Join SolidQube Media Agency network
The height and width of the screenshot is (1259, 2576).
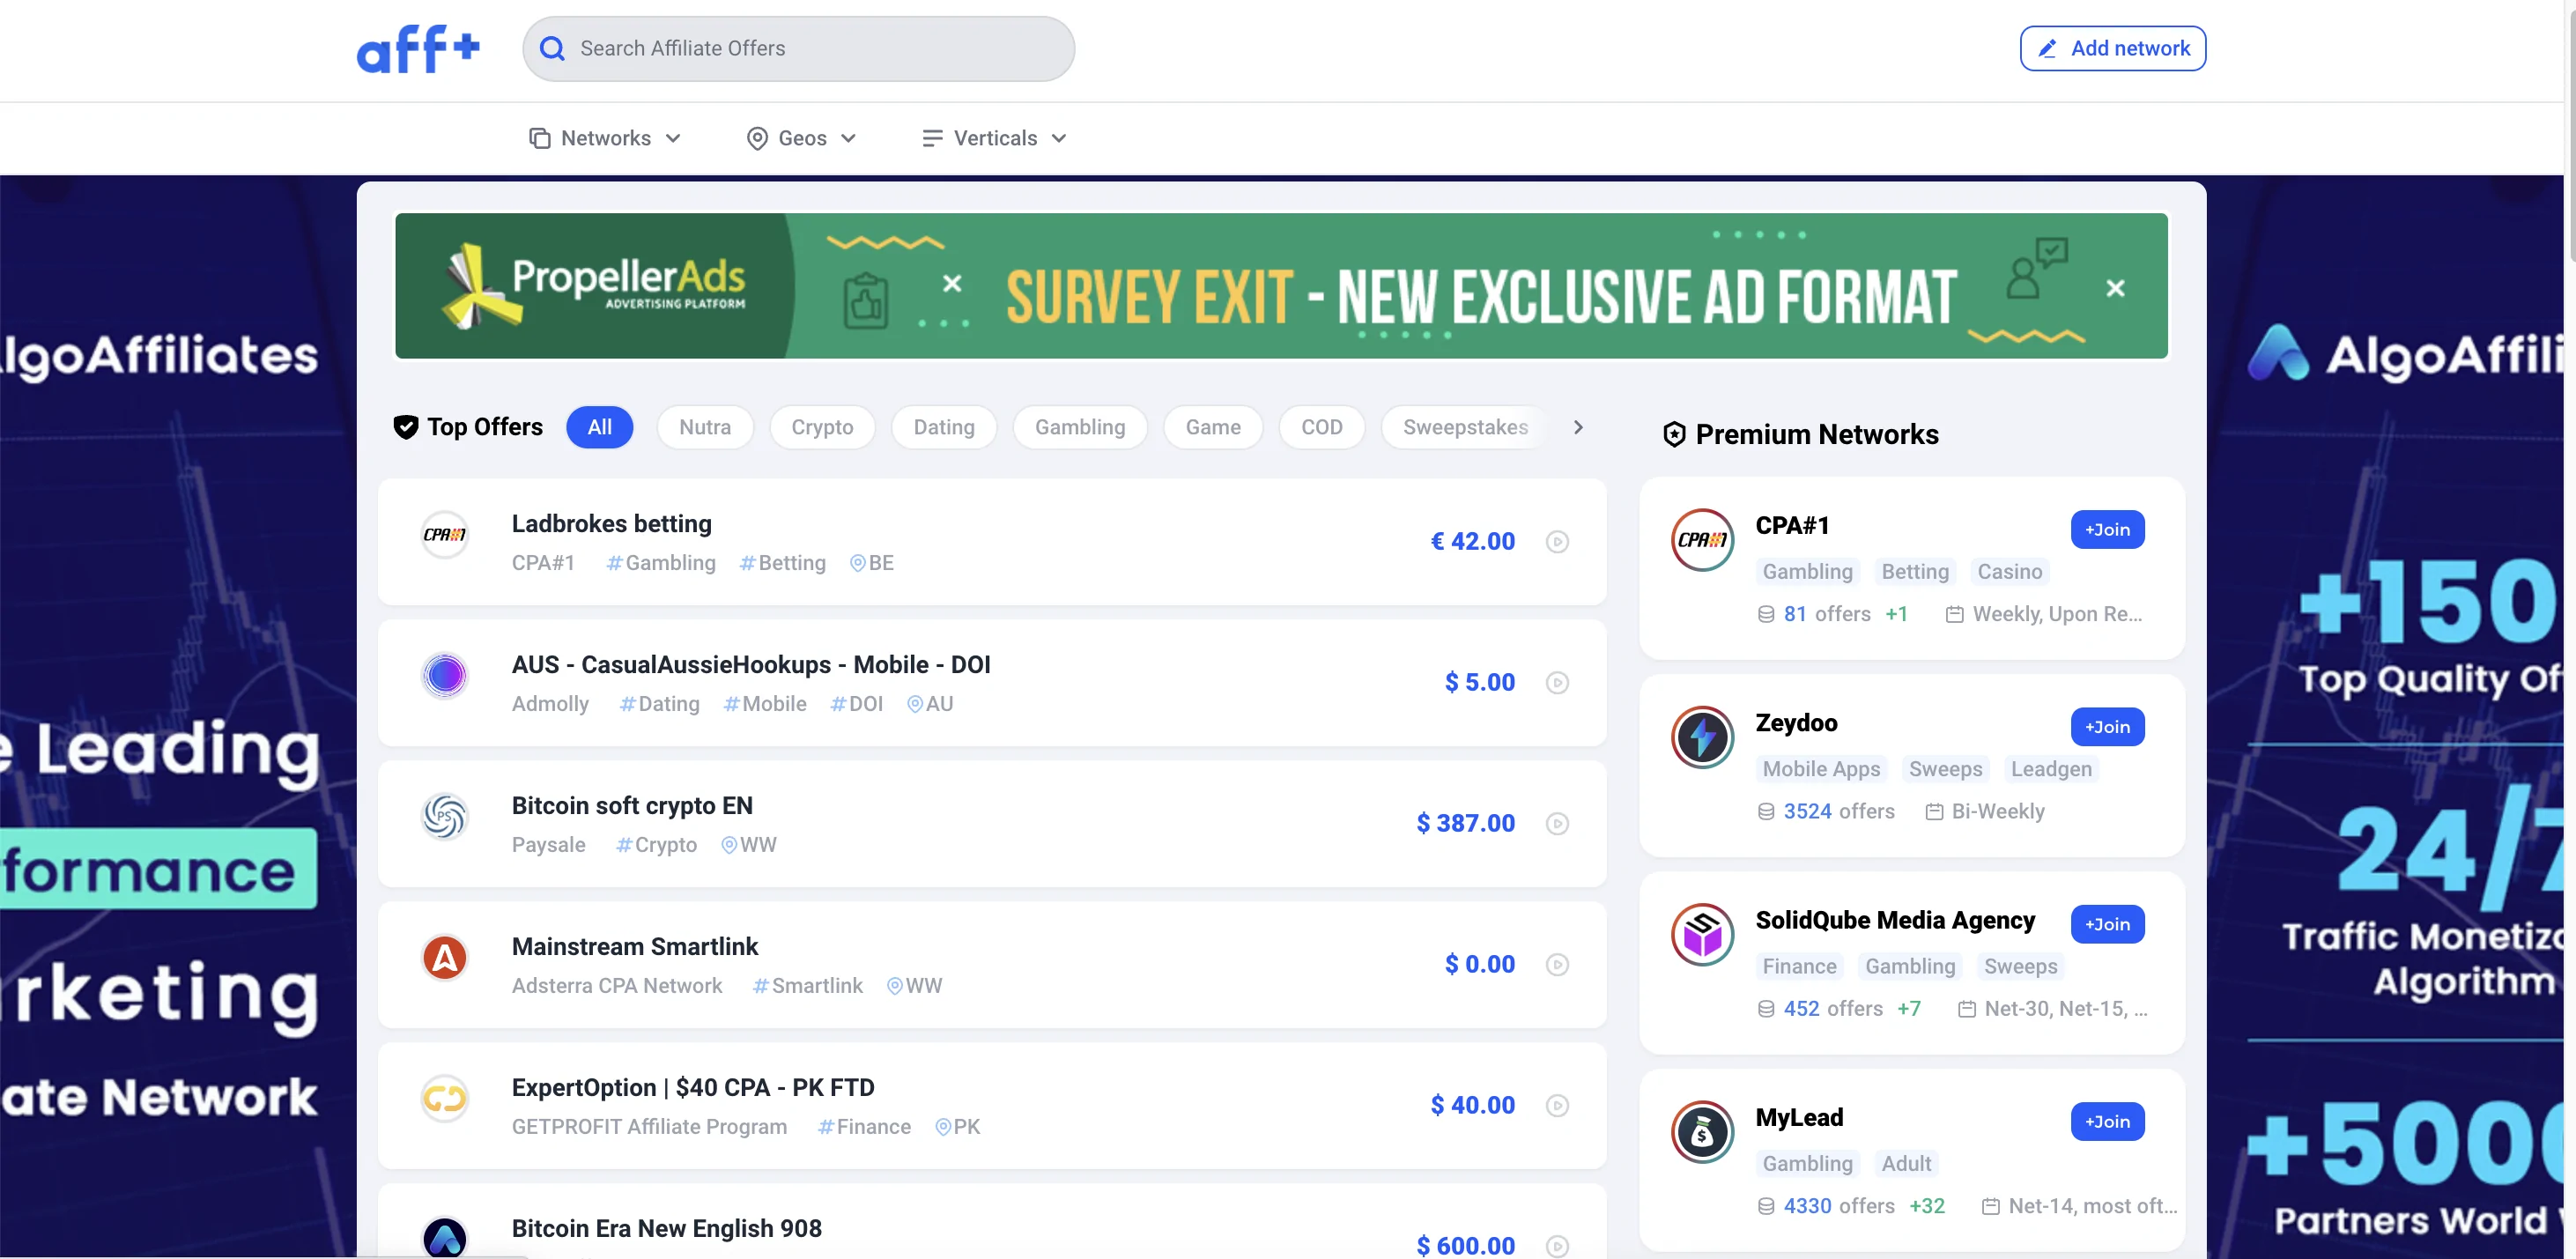point(2107,924)
